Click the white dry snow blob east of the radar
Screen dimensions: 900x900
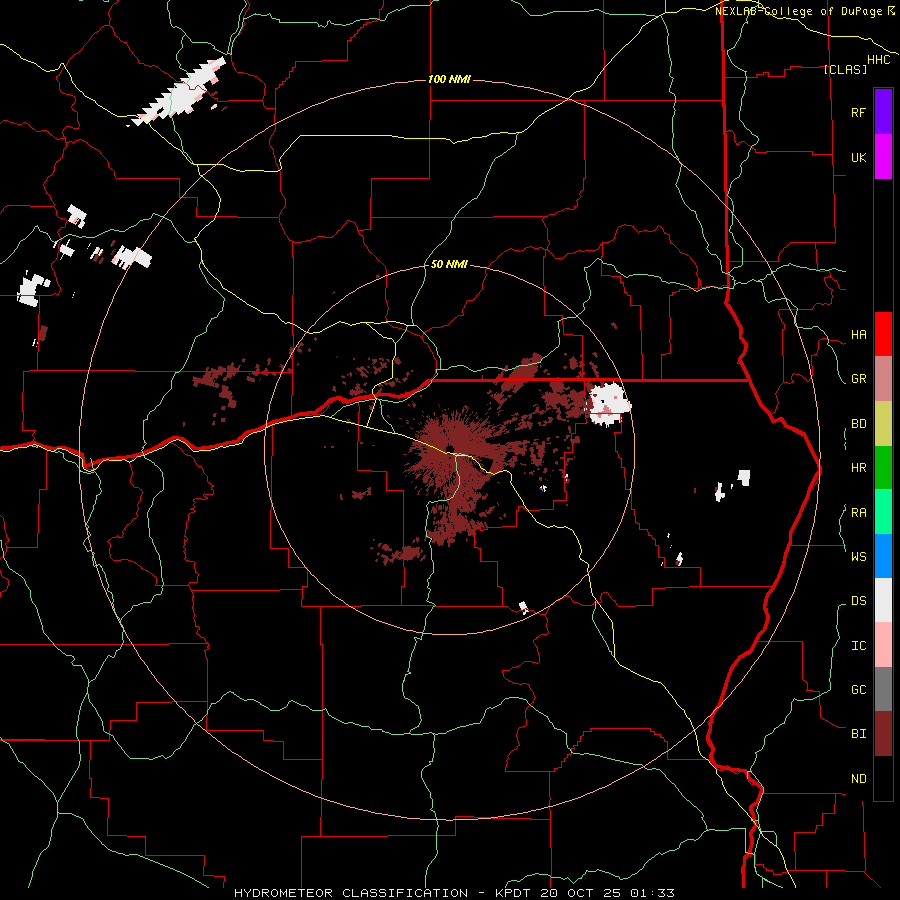coord(609,404)
